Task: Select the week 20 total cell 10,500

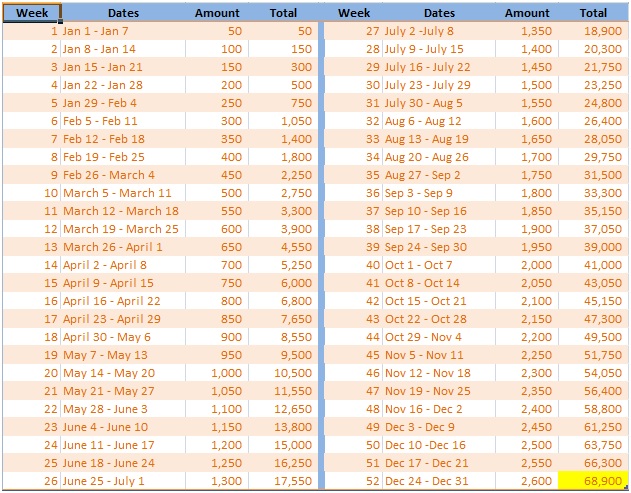Action: pos(283,373)
